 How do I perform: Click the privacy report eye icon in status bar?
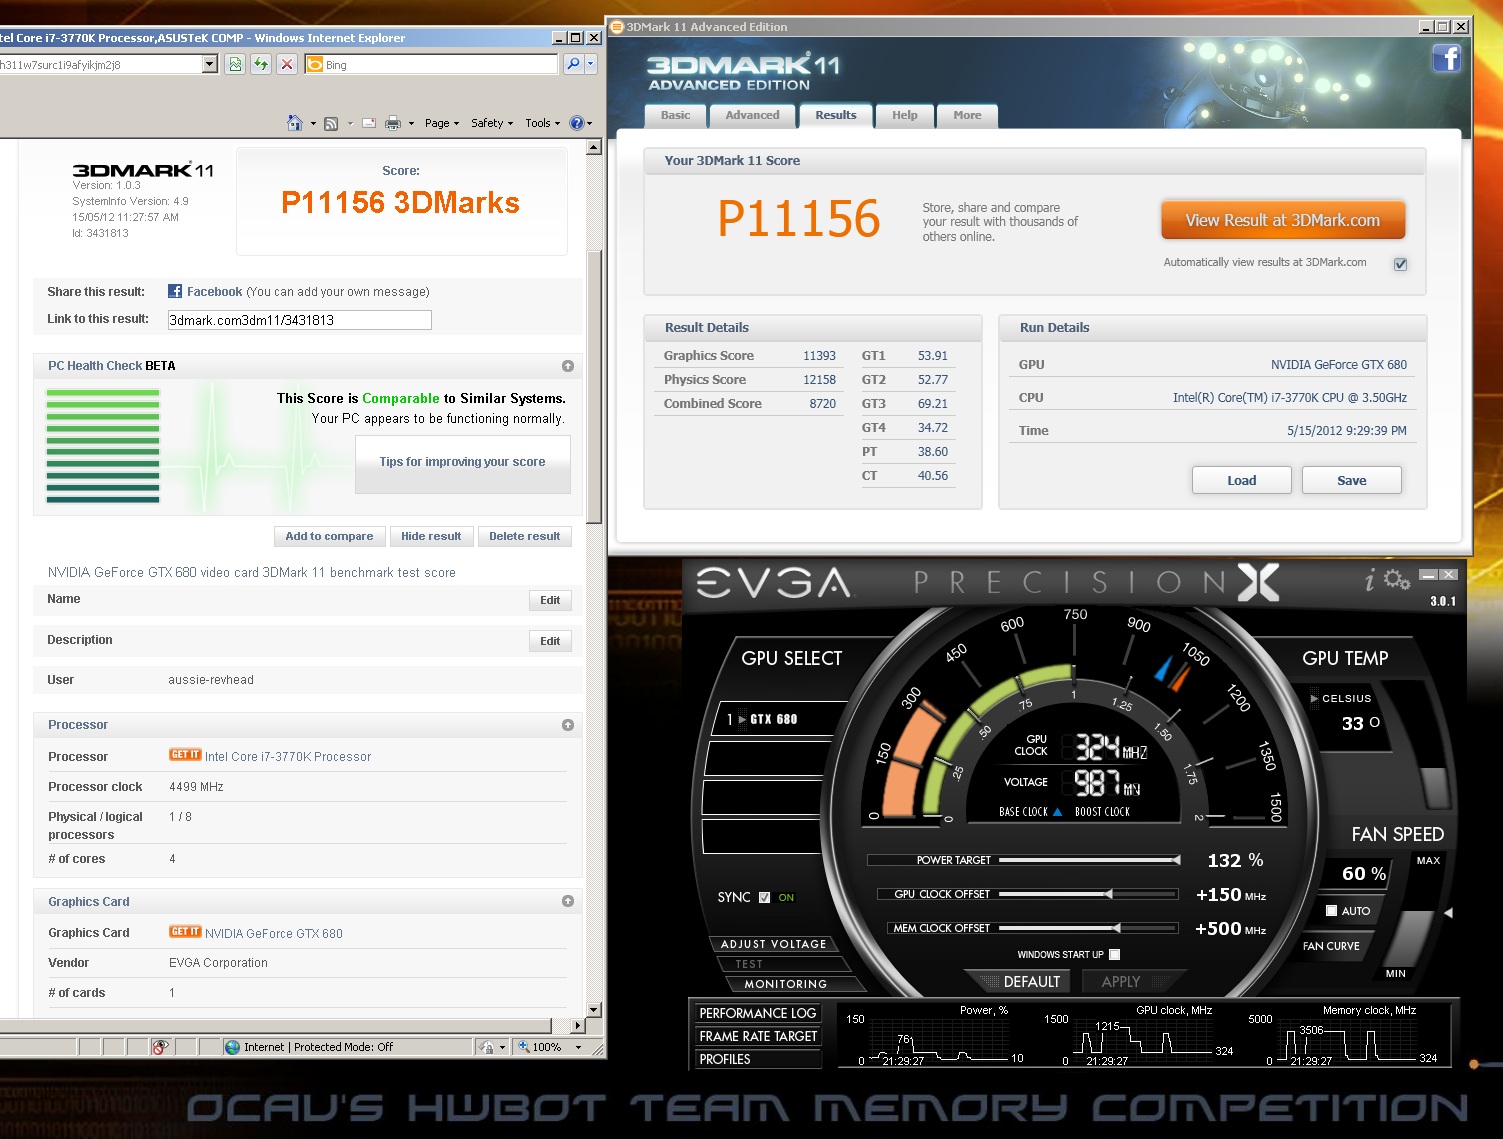coord(159,1047)
